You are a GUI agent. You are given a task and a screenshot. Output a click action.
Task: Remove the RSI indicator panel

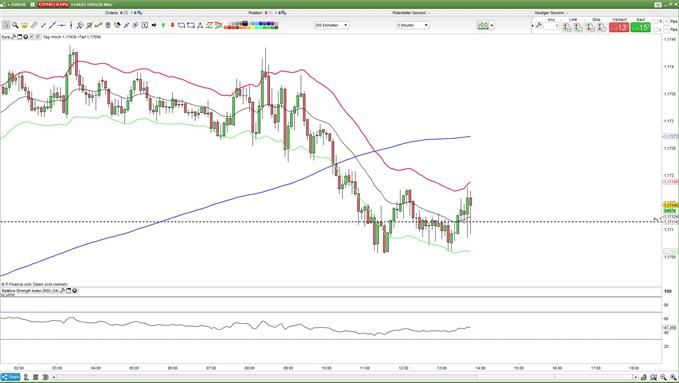click(x=74, y=291)
